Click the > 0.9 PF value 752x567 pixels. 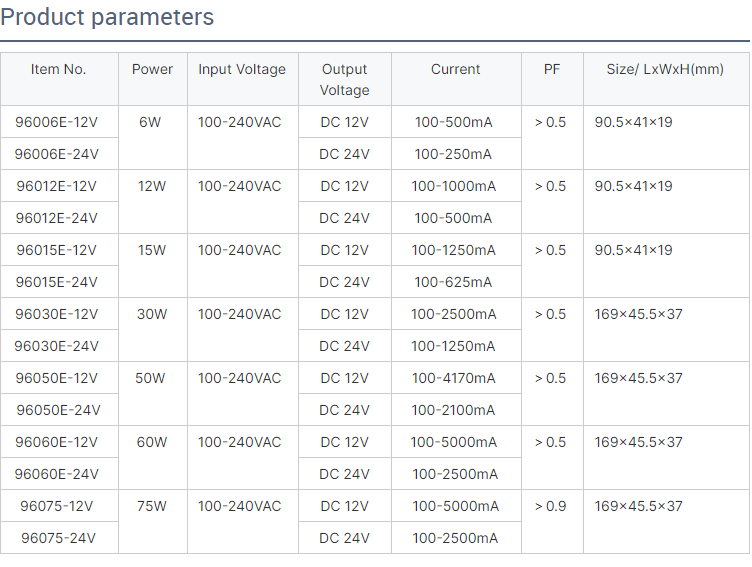coord(550,507)
